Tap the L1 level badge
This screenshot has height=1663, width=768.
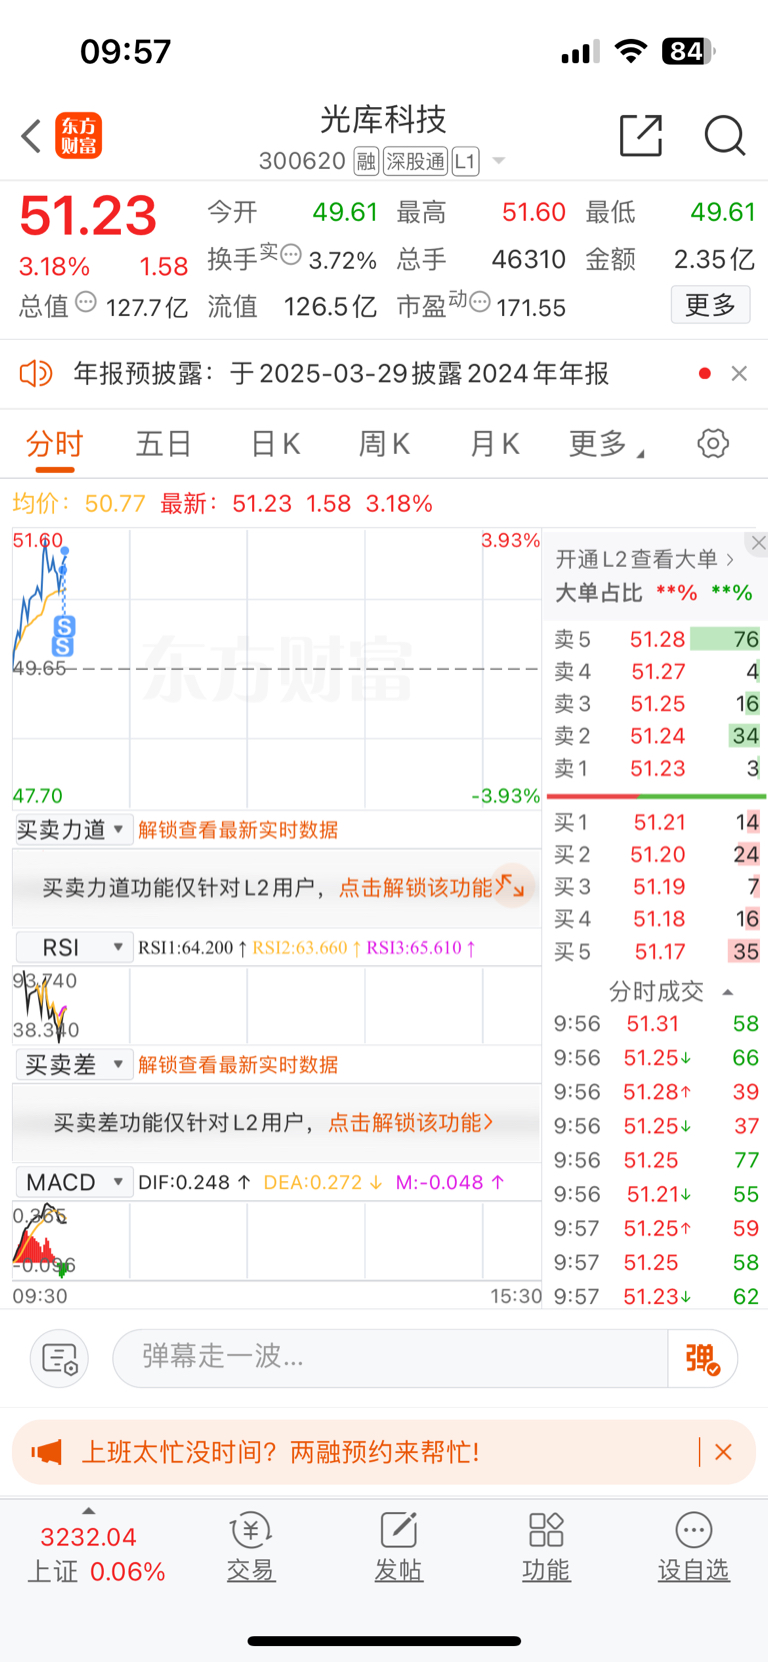pyautogui.click(x=465, y=161)
